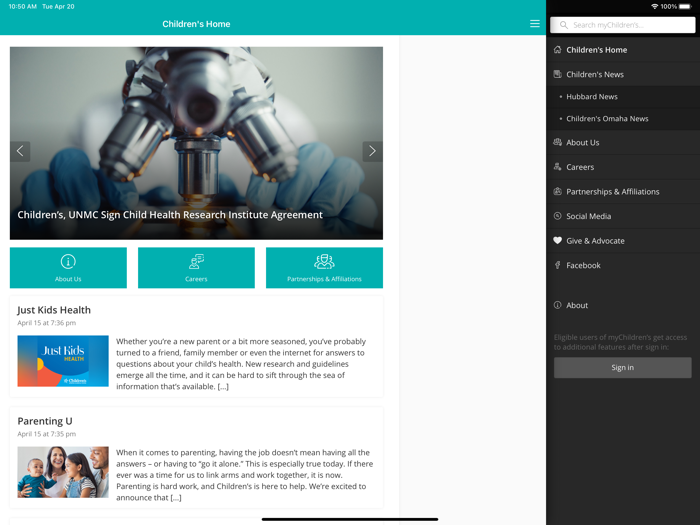
Task: Click the 'April 15 at 7:35 pm' timestamp
Action: 46,434
